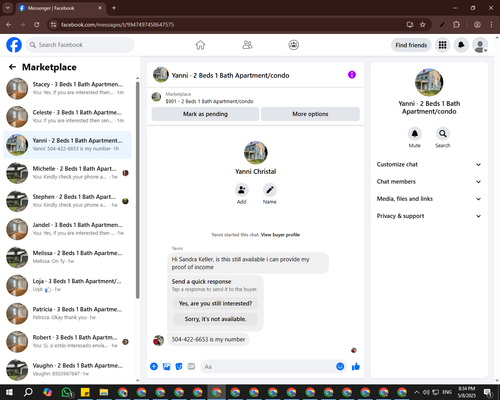This screenshot has width=500, height=400.
Task: Expand Privacy & support section
Action: pos(429,216)
